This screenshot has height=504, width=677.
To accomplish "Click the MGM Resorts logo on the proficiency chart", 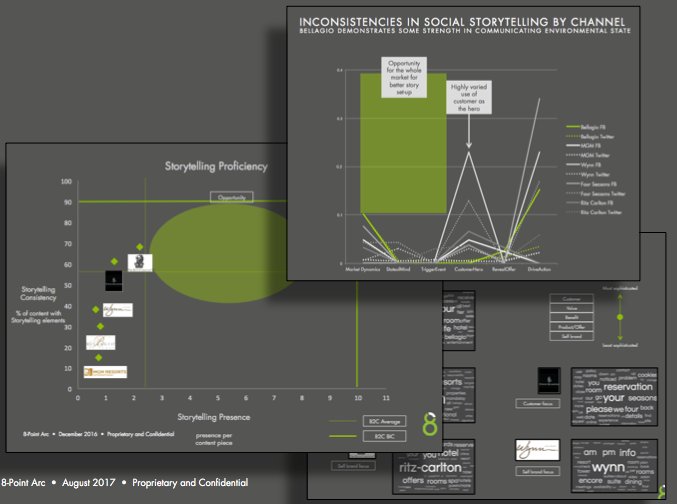I will (105, 372).
